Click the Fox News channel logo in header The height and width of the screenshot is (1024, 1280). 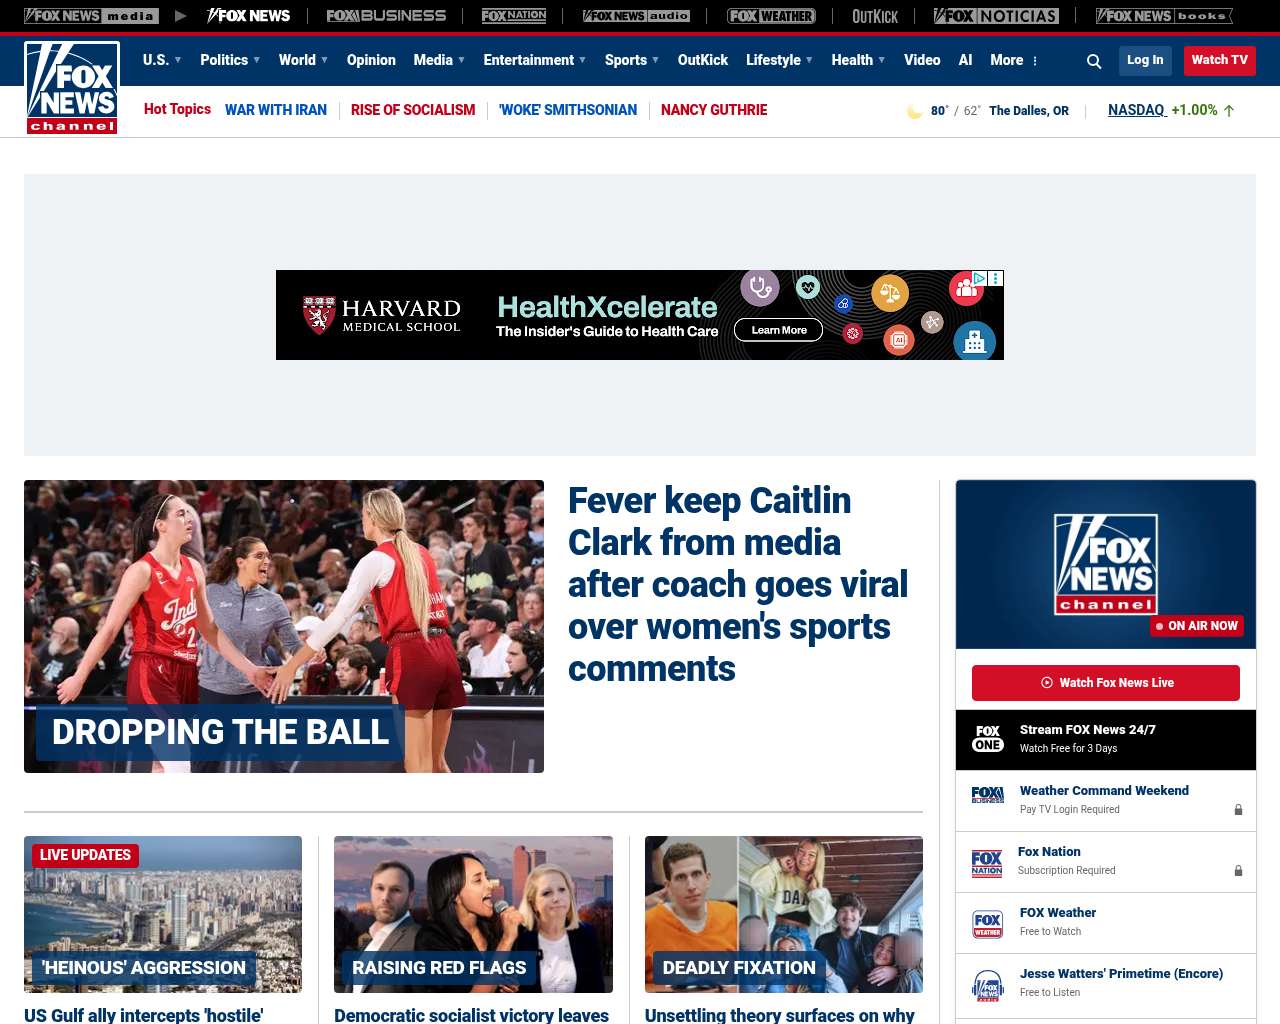tap(72, 88)
